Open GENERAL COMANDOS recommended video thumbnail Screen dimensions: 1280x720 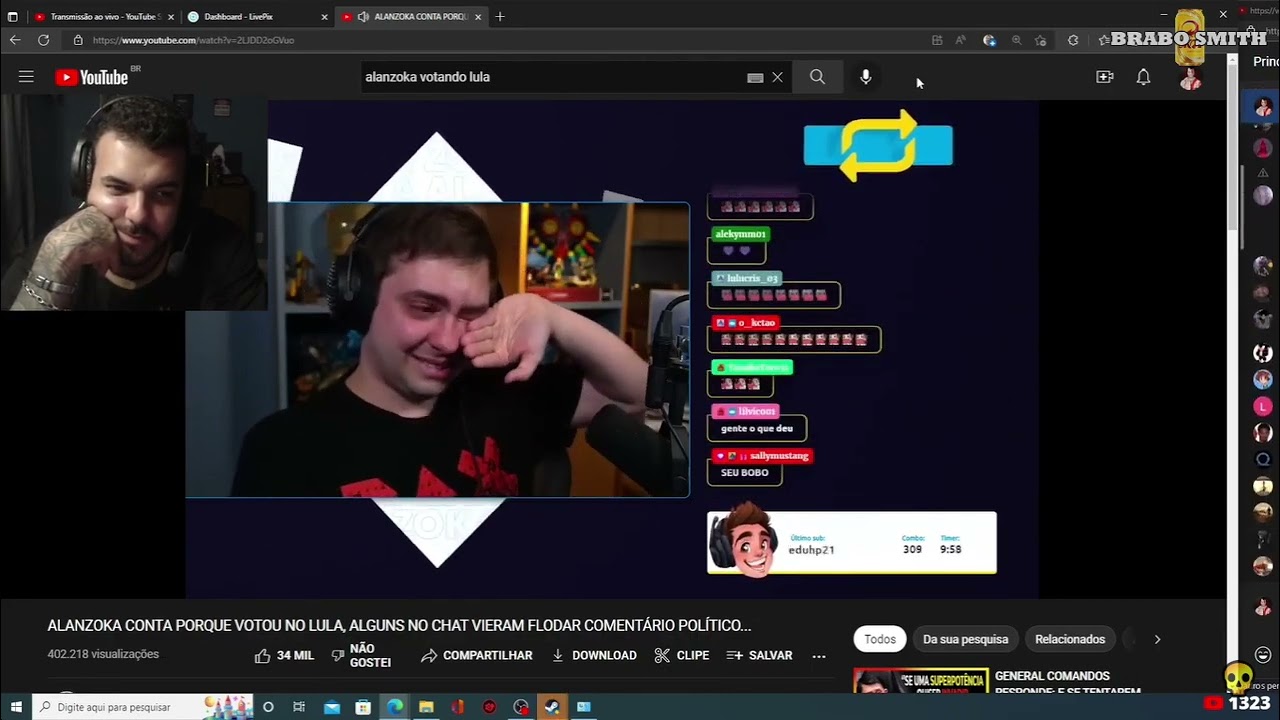click(920, 680)
